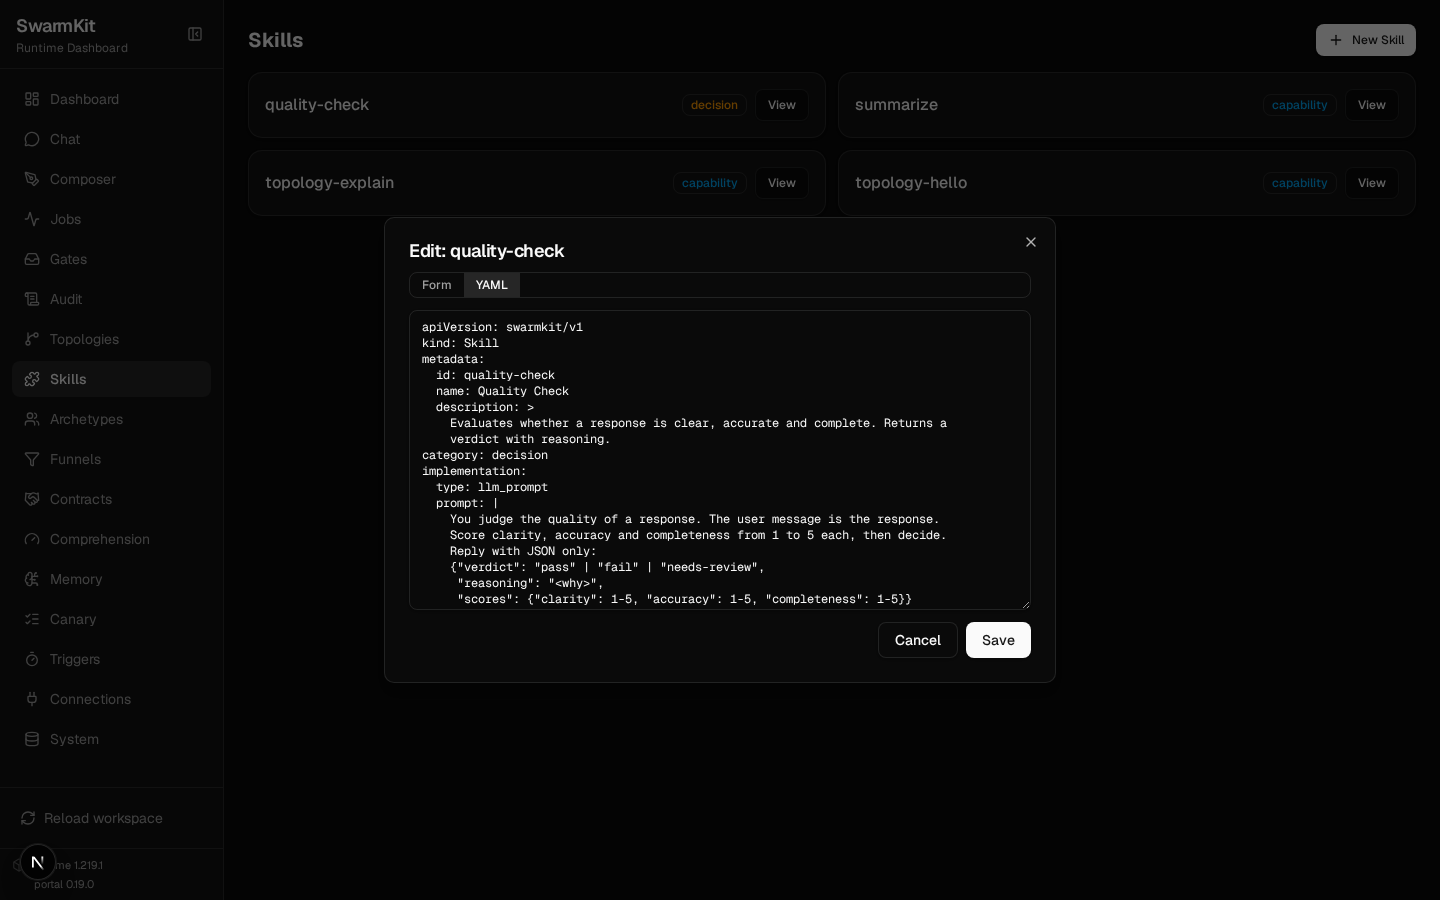Click the Chat bubble icon
The height and width of the screenshot is (900, 1440).
[x=32, y=139]
